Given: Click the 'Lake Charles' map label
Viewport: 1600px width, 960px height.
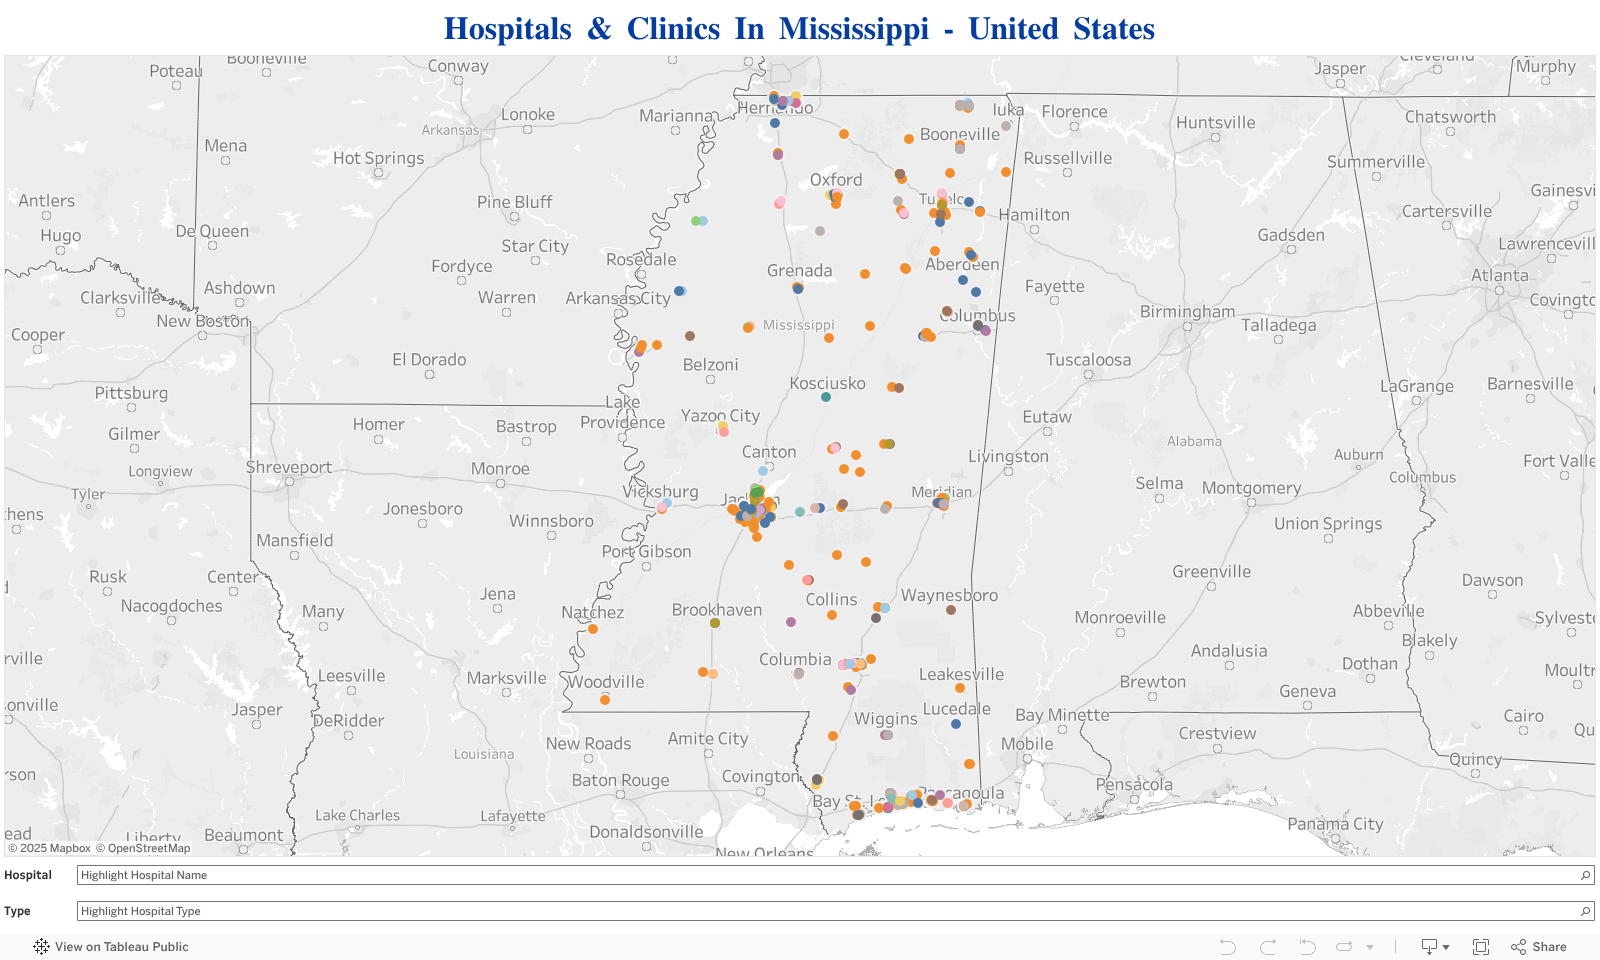Looking at the screenshot, I should [358, 816].
